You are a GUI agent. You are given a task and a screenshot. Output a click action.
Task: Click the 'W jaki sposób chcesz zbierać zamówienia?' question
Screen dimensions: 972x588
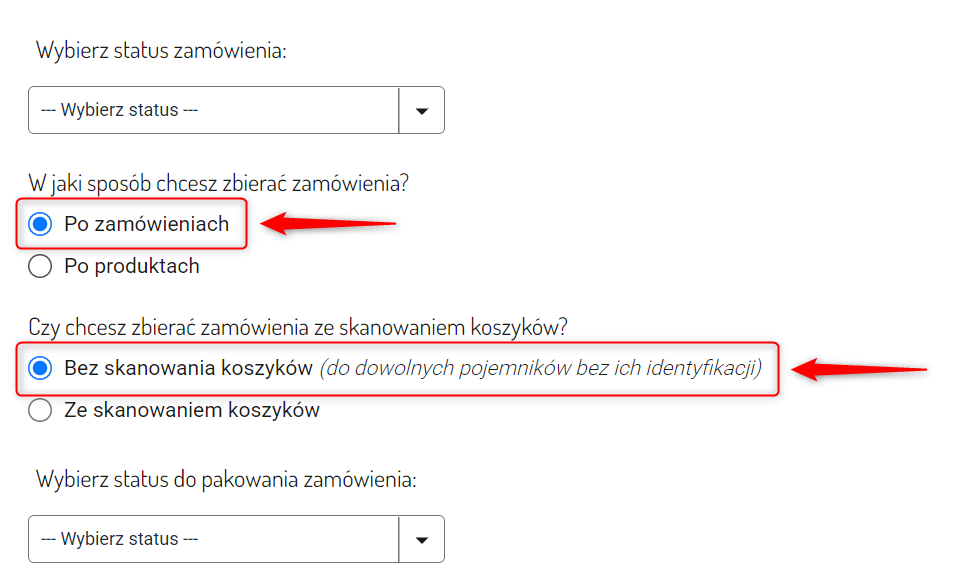pyautogui.click(x=219, y=183)
